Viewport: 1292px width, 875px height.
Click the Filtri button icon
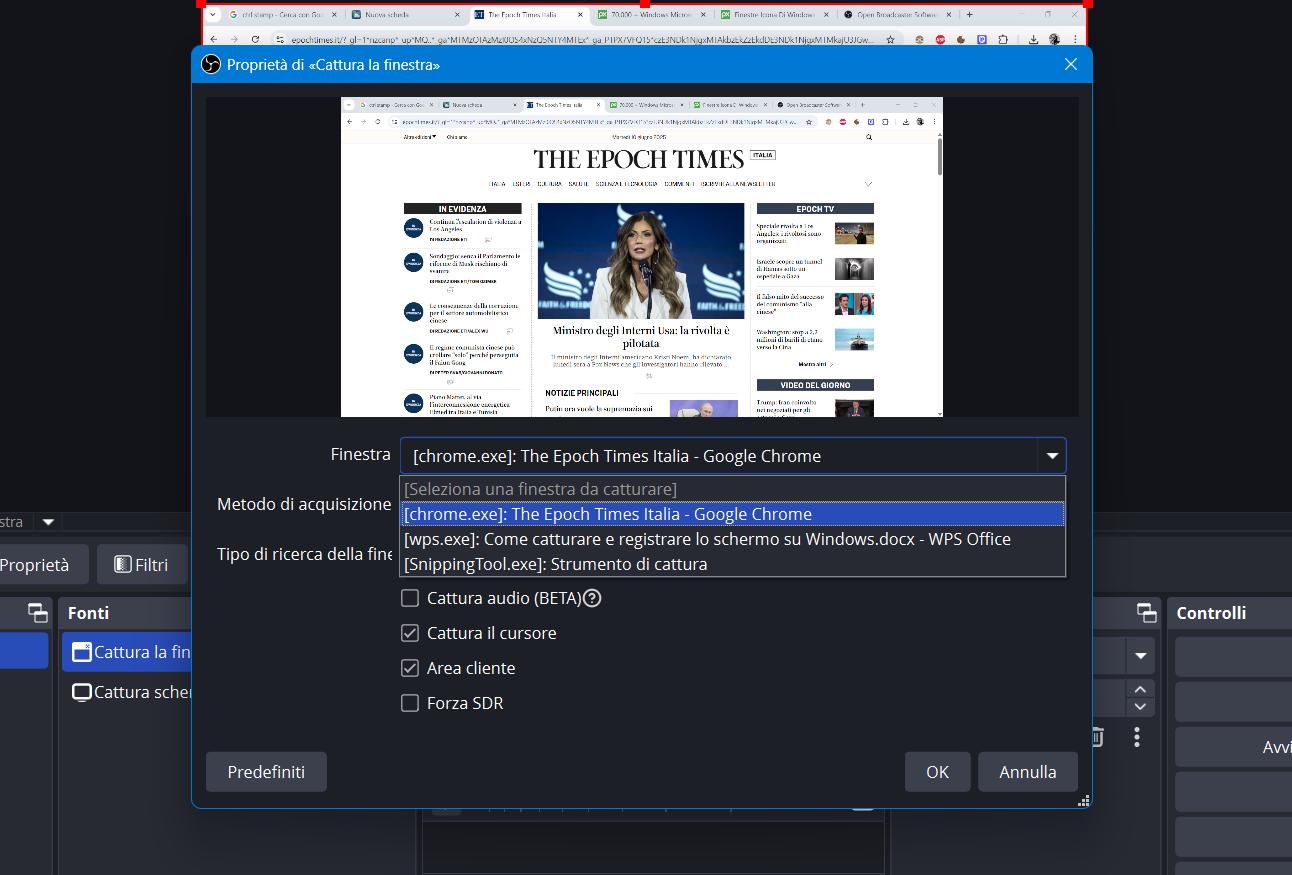123,565
